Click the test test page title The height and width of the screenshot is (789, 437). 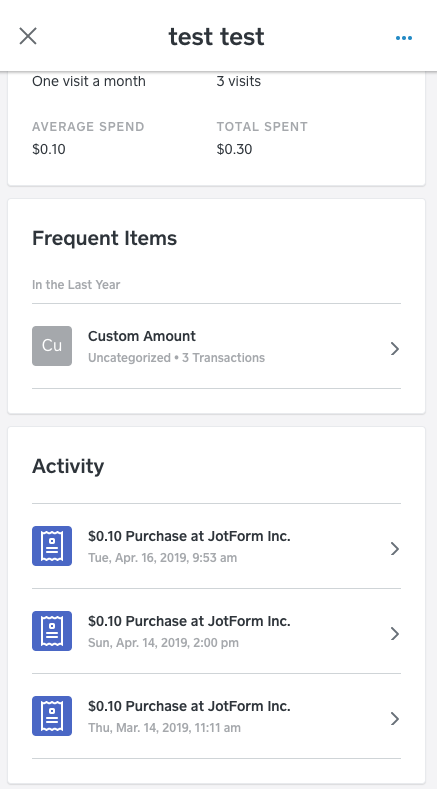point(216,37)
